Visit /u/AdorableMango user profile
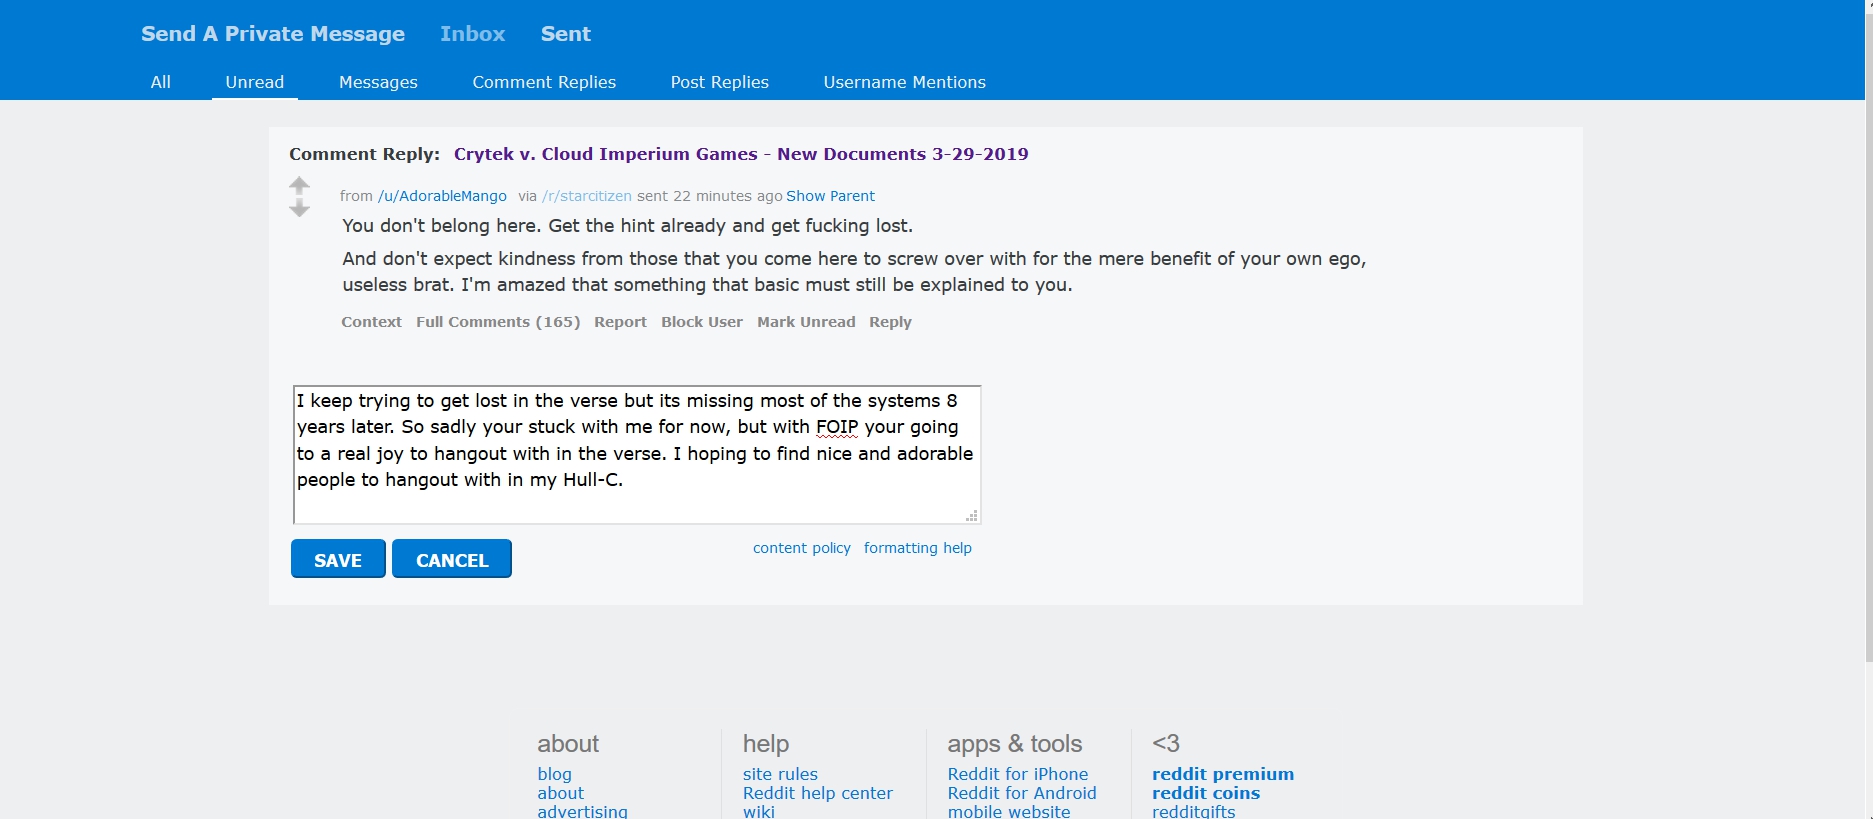The image size is (1873, 819). pyautogui.click(x=442, y=196)
